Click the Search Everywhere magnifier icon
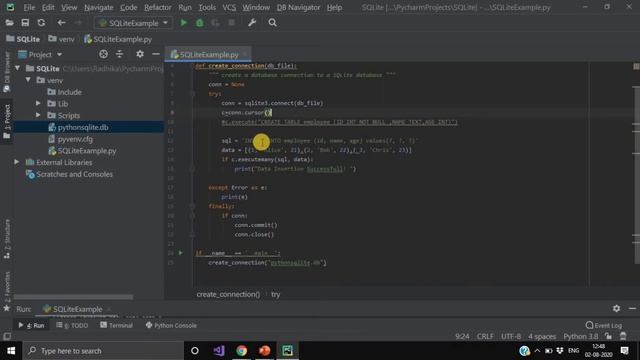640x360 pixels. (272, 23)
